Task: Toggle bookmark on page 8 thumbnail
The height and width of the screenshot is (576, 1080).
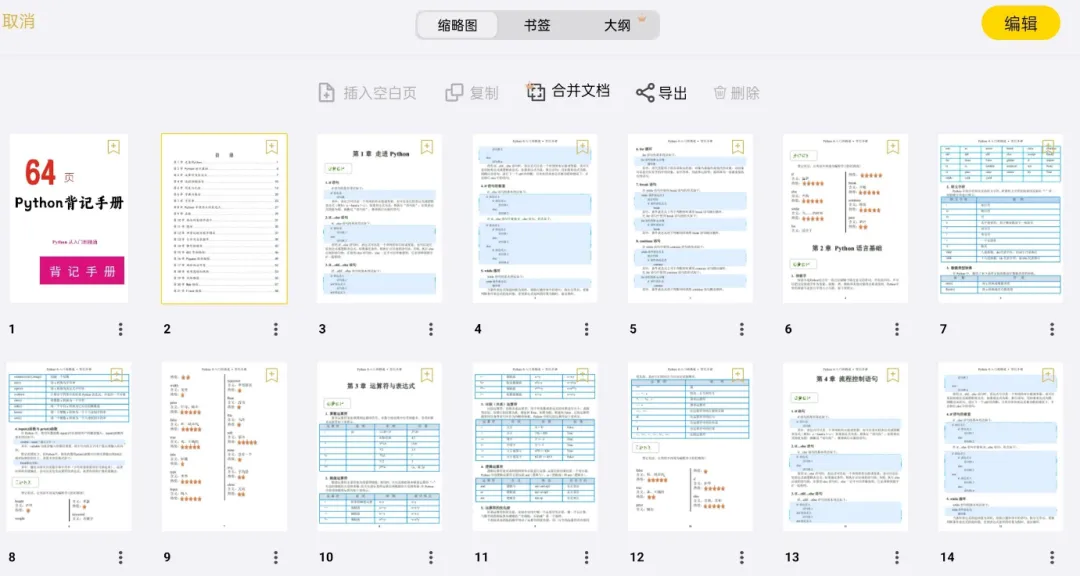Action: [116, 375]
